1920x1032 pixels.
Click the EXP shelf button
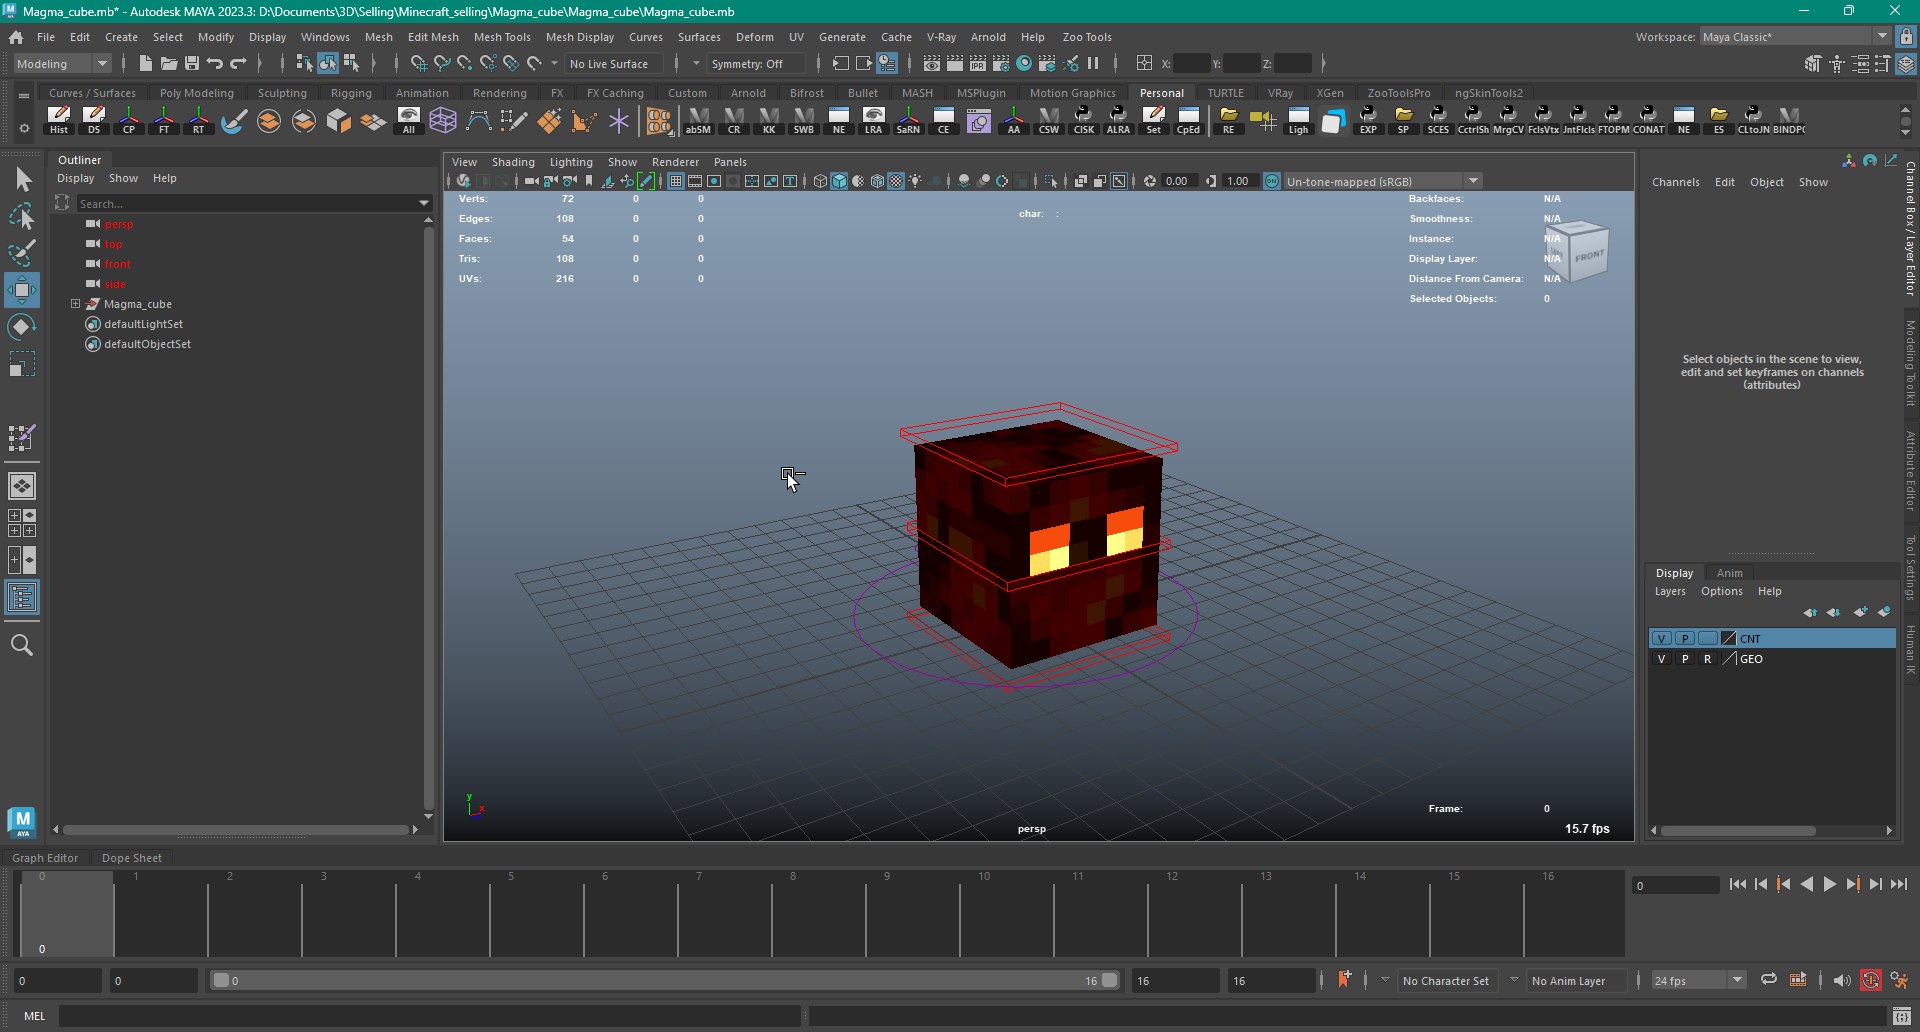tap(1368, 120)
